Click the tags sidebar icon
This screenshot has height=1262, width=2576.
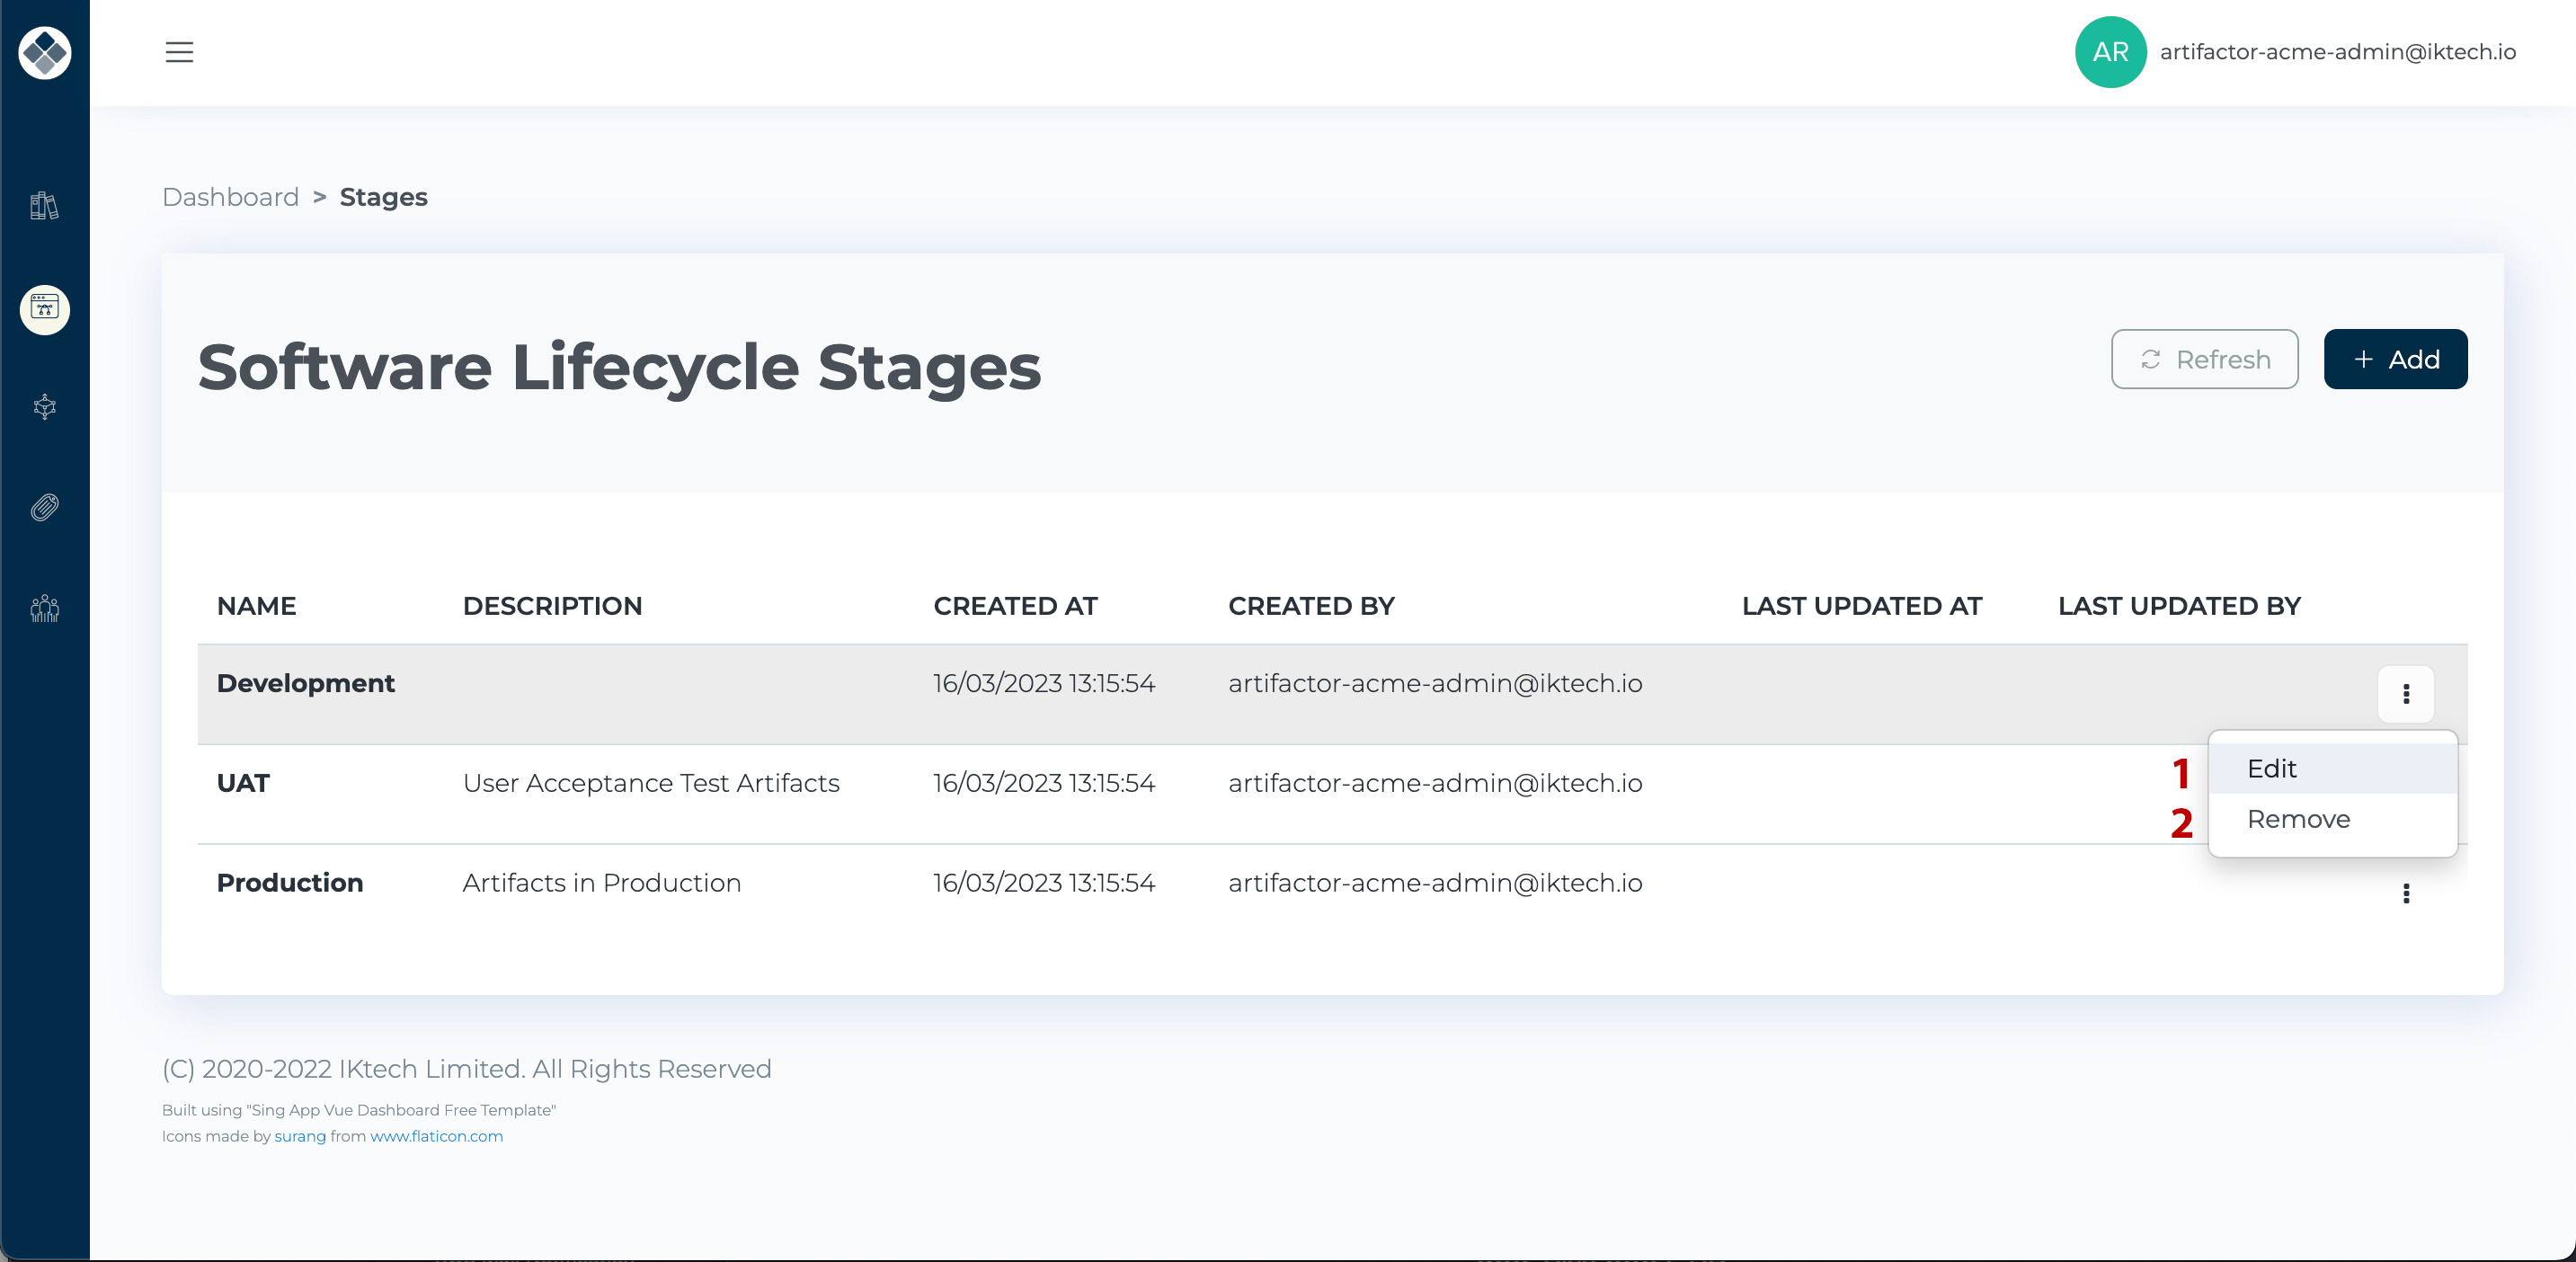tap(44, 508)
